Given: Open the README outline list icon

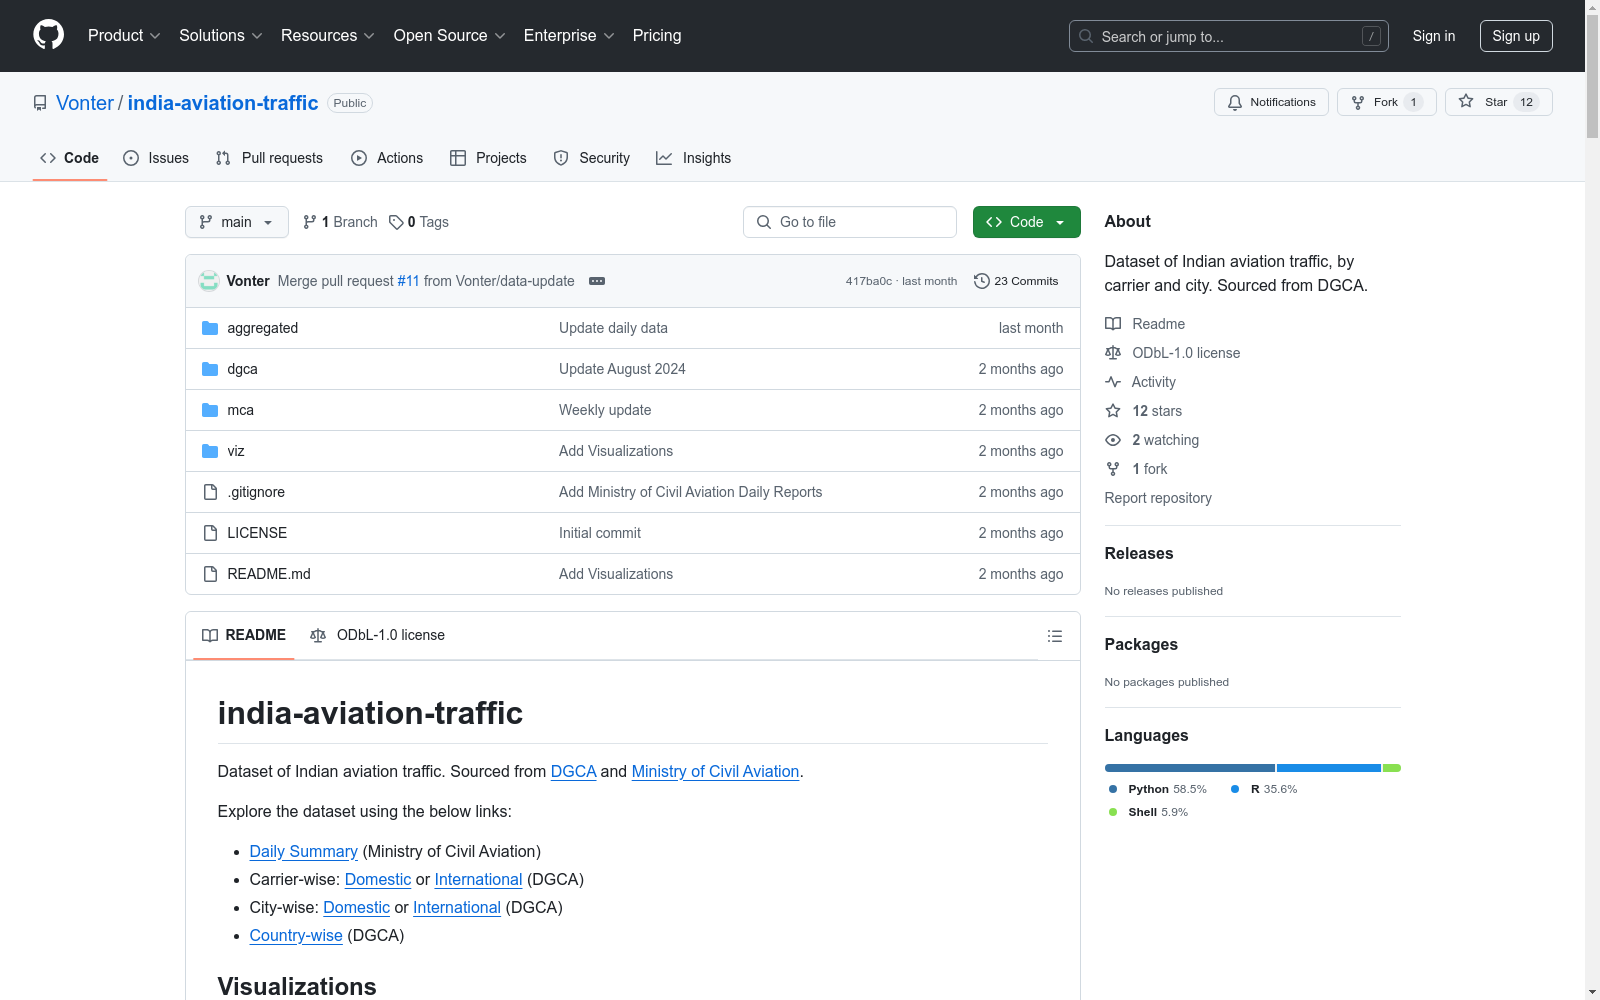Looking at the screenshot, I should [1054, 636].
